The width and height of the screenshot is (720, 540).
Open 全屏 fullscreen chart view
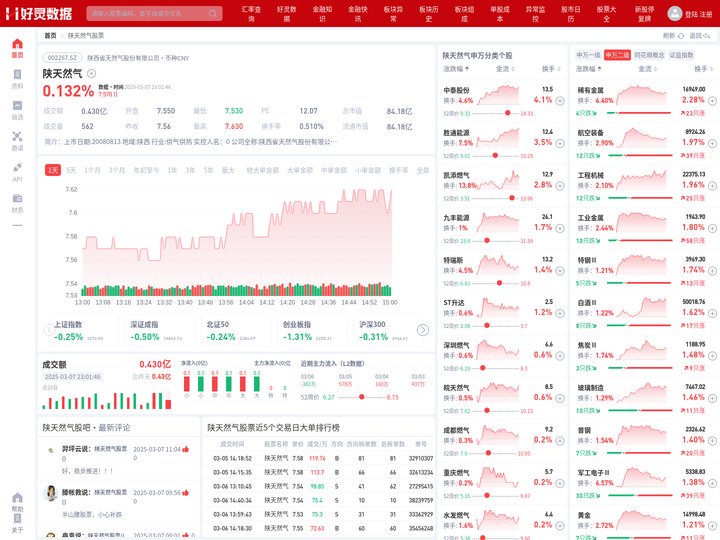pyautogui.click(x=422, y=170)
